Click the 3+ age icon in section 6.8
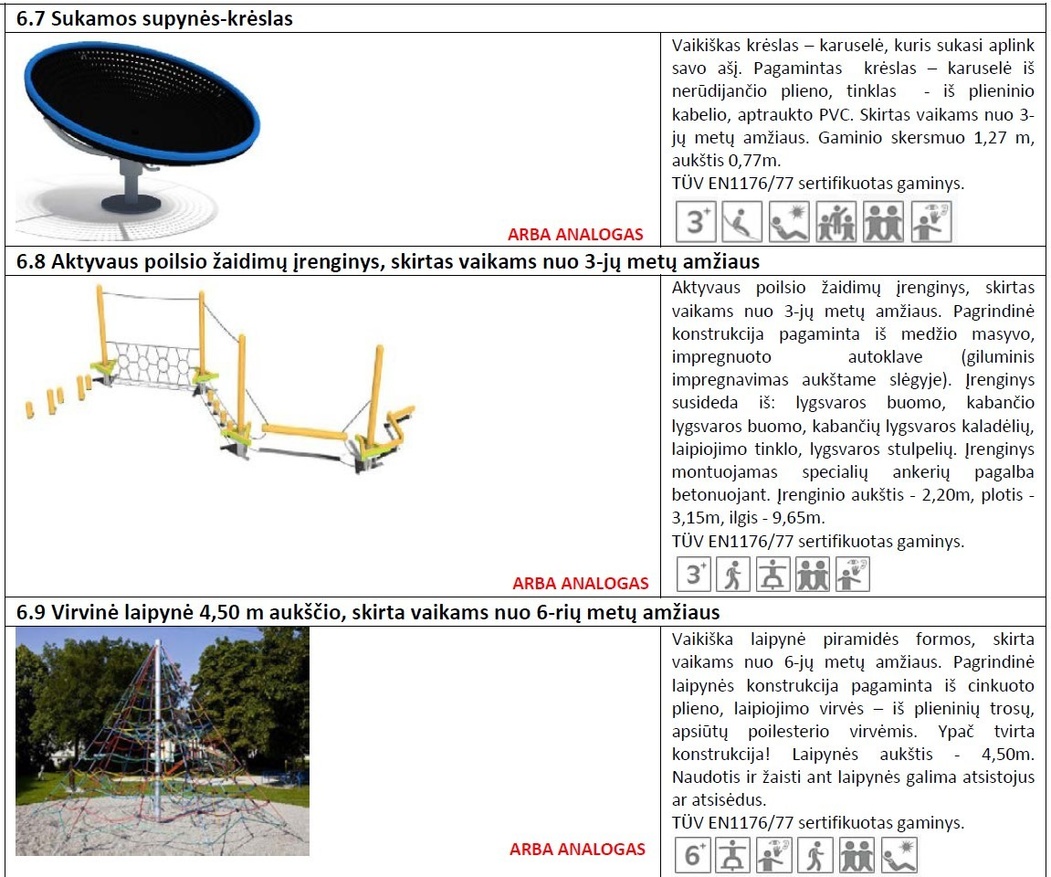This screenshot has width=1051, height=877. [x=696, y=574]
